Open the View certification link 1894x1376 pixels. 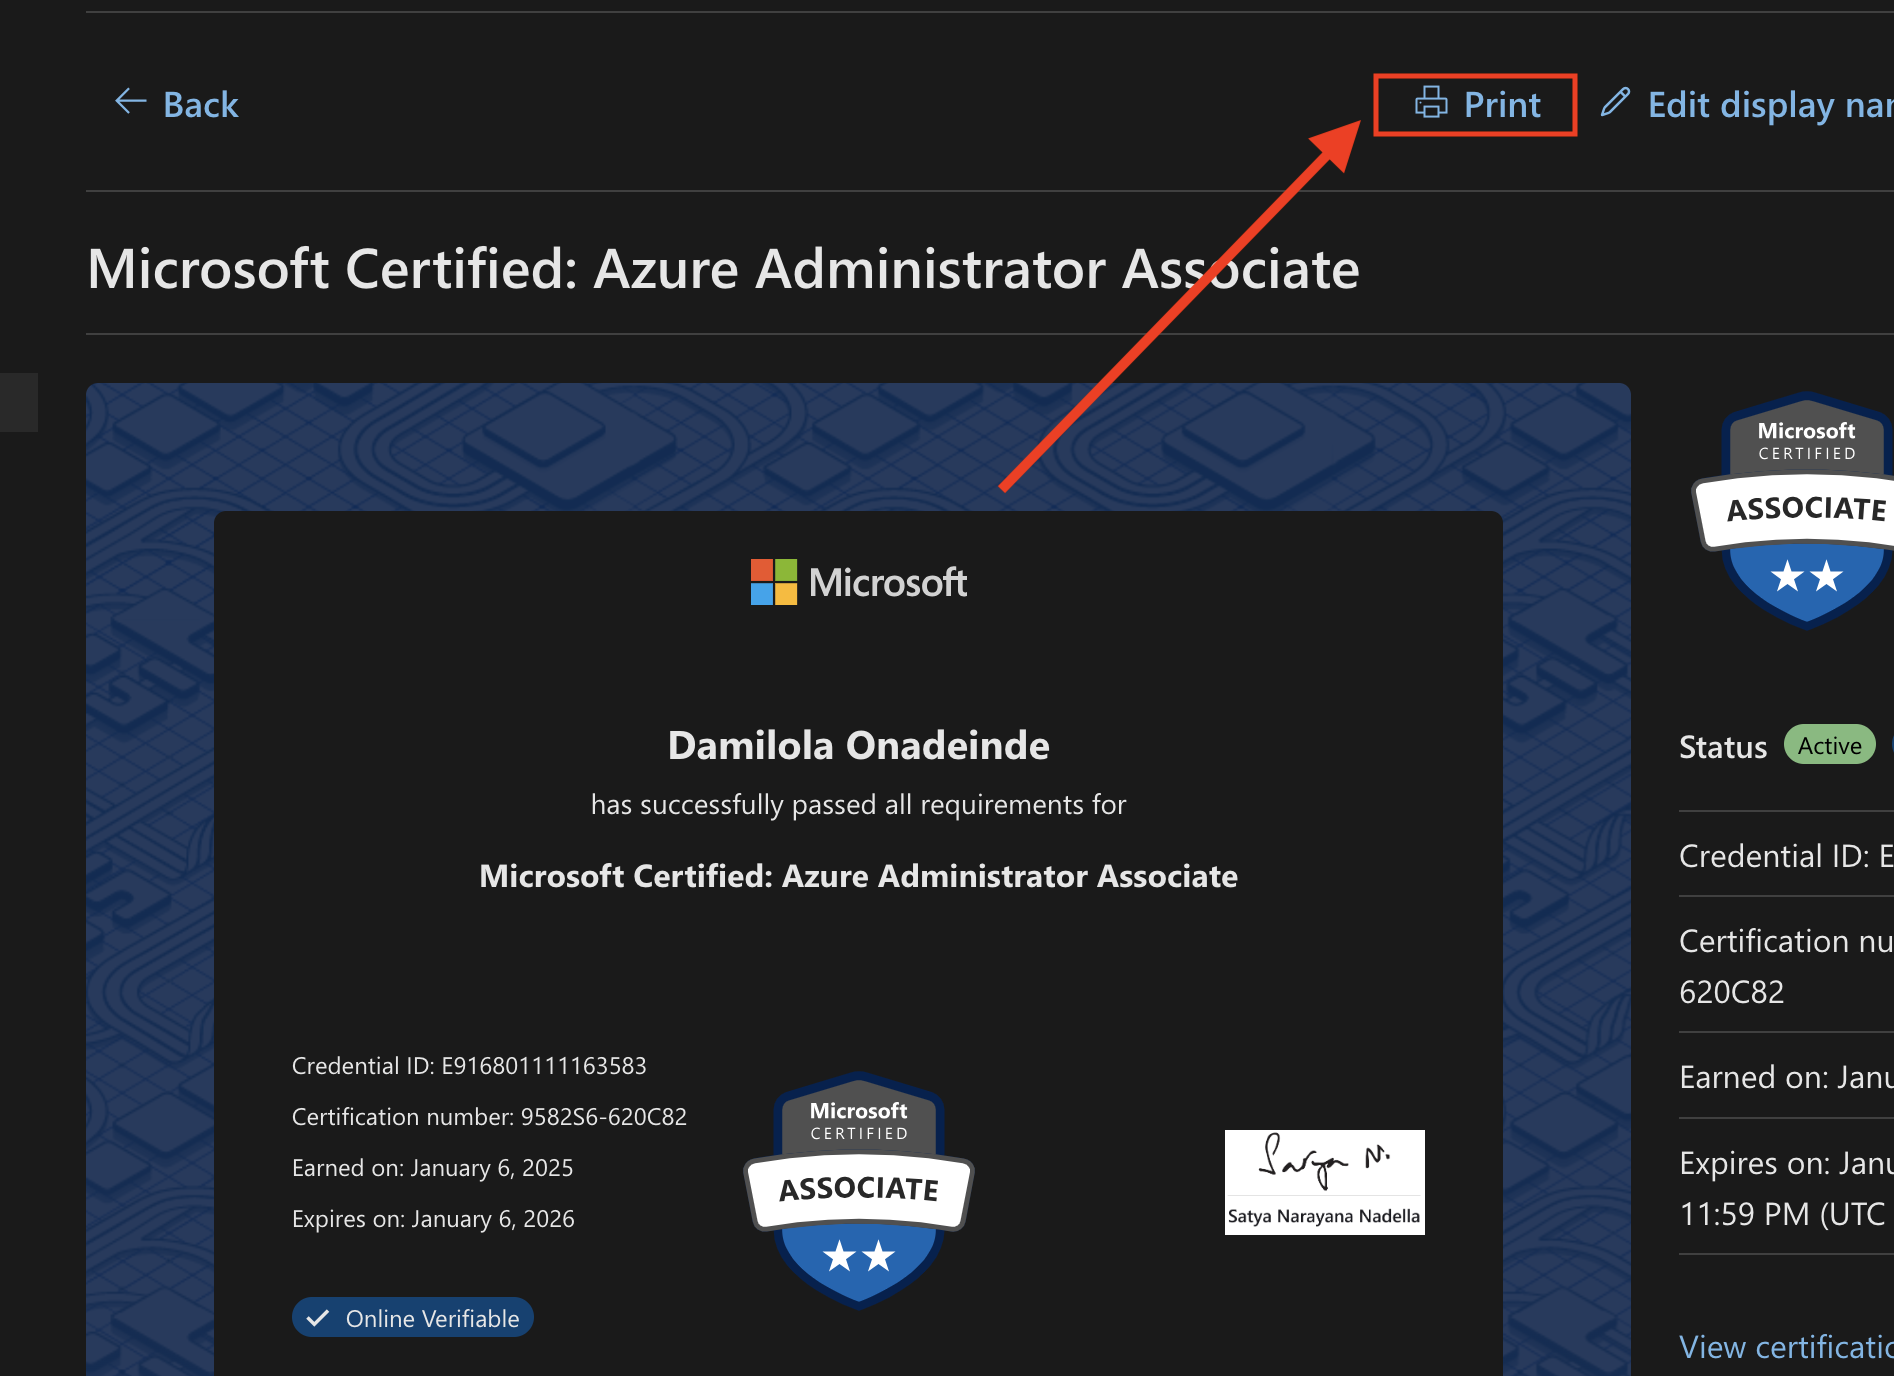(1786, 1347)
